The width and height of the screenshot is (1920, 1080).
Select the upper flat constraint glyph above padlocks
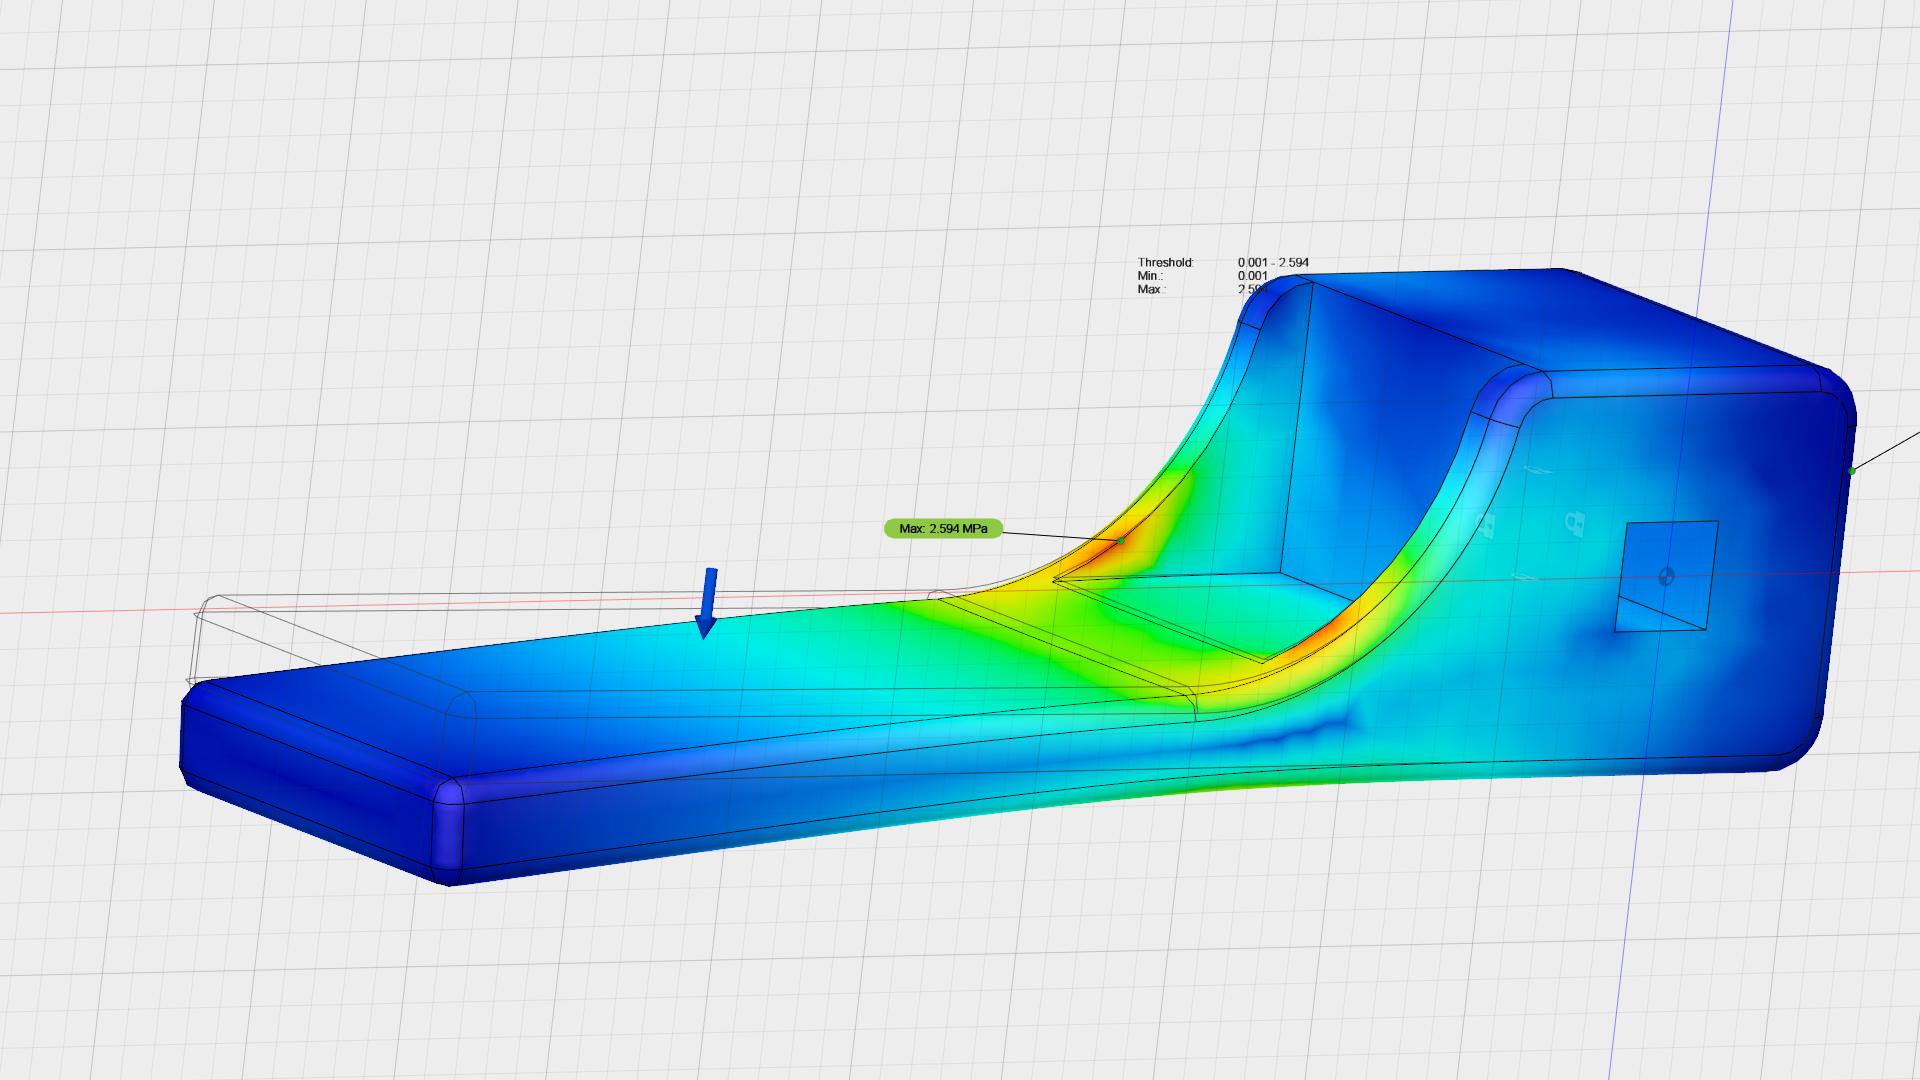(x=1536, y=470)
